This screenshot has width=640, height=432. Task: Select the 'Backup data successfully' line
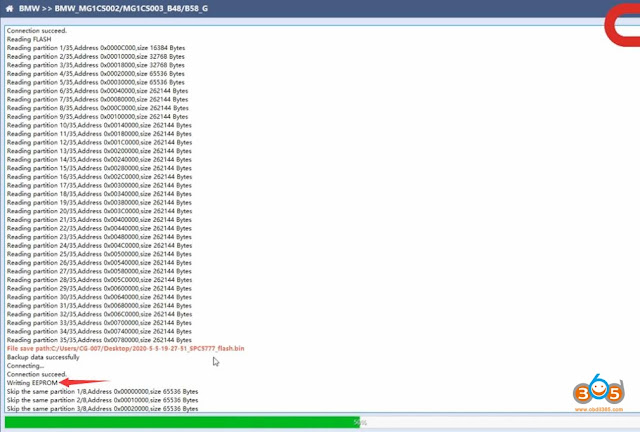coord(43,357)
